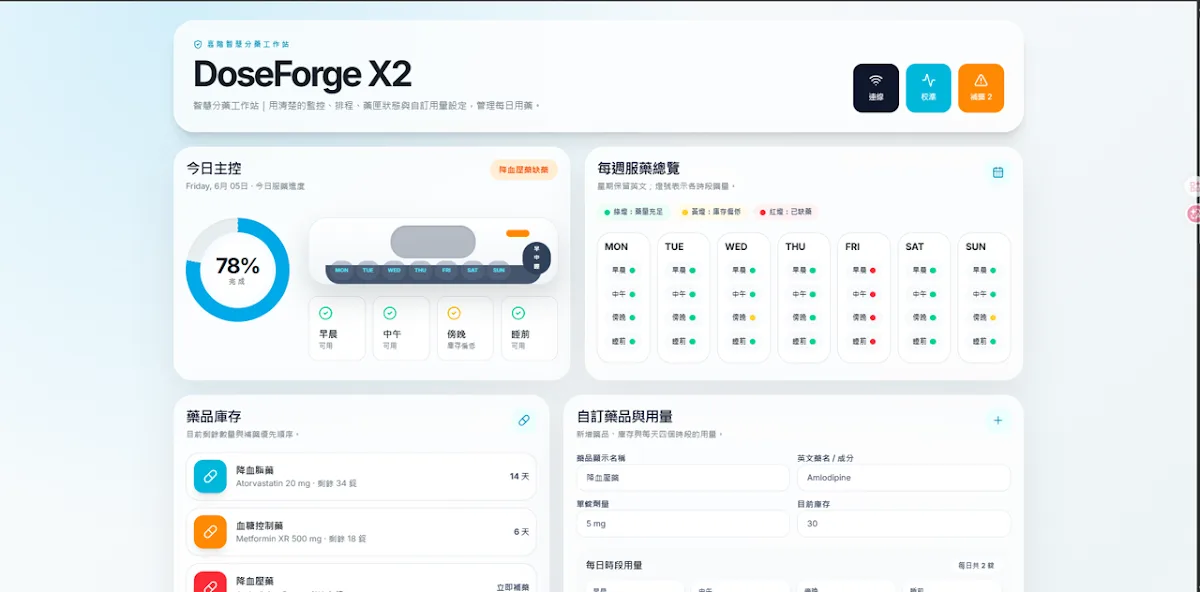Click the 中午 noon check icon

tap(390, 313)
